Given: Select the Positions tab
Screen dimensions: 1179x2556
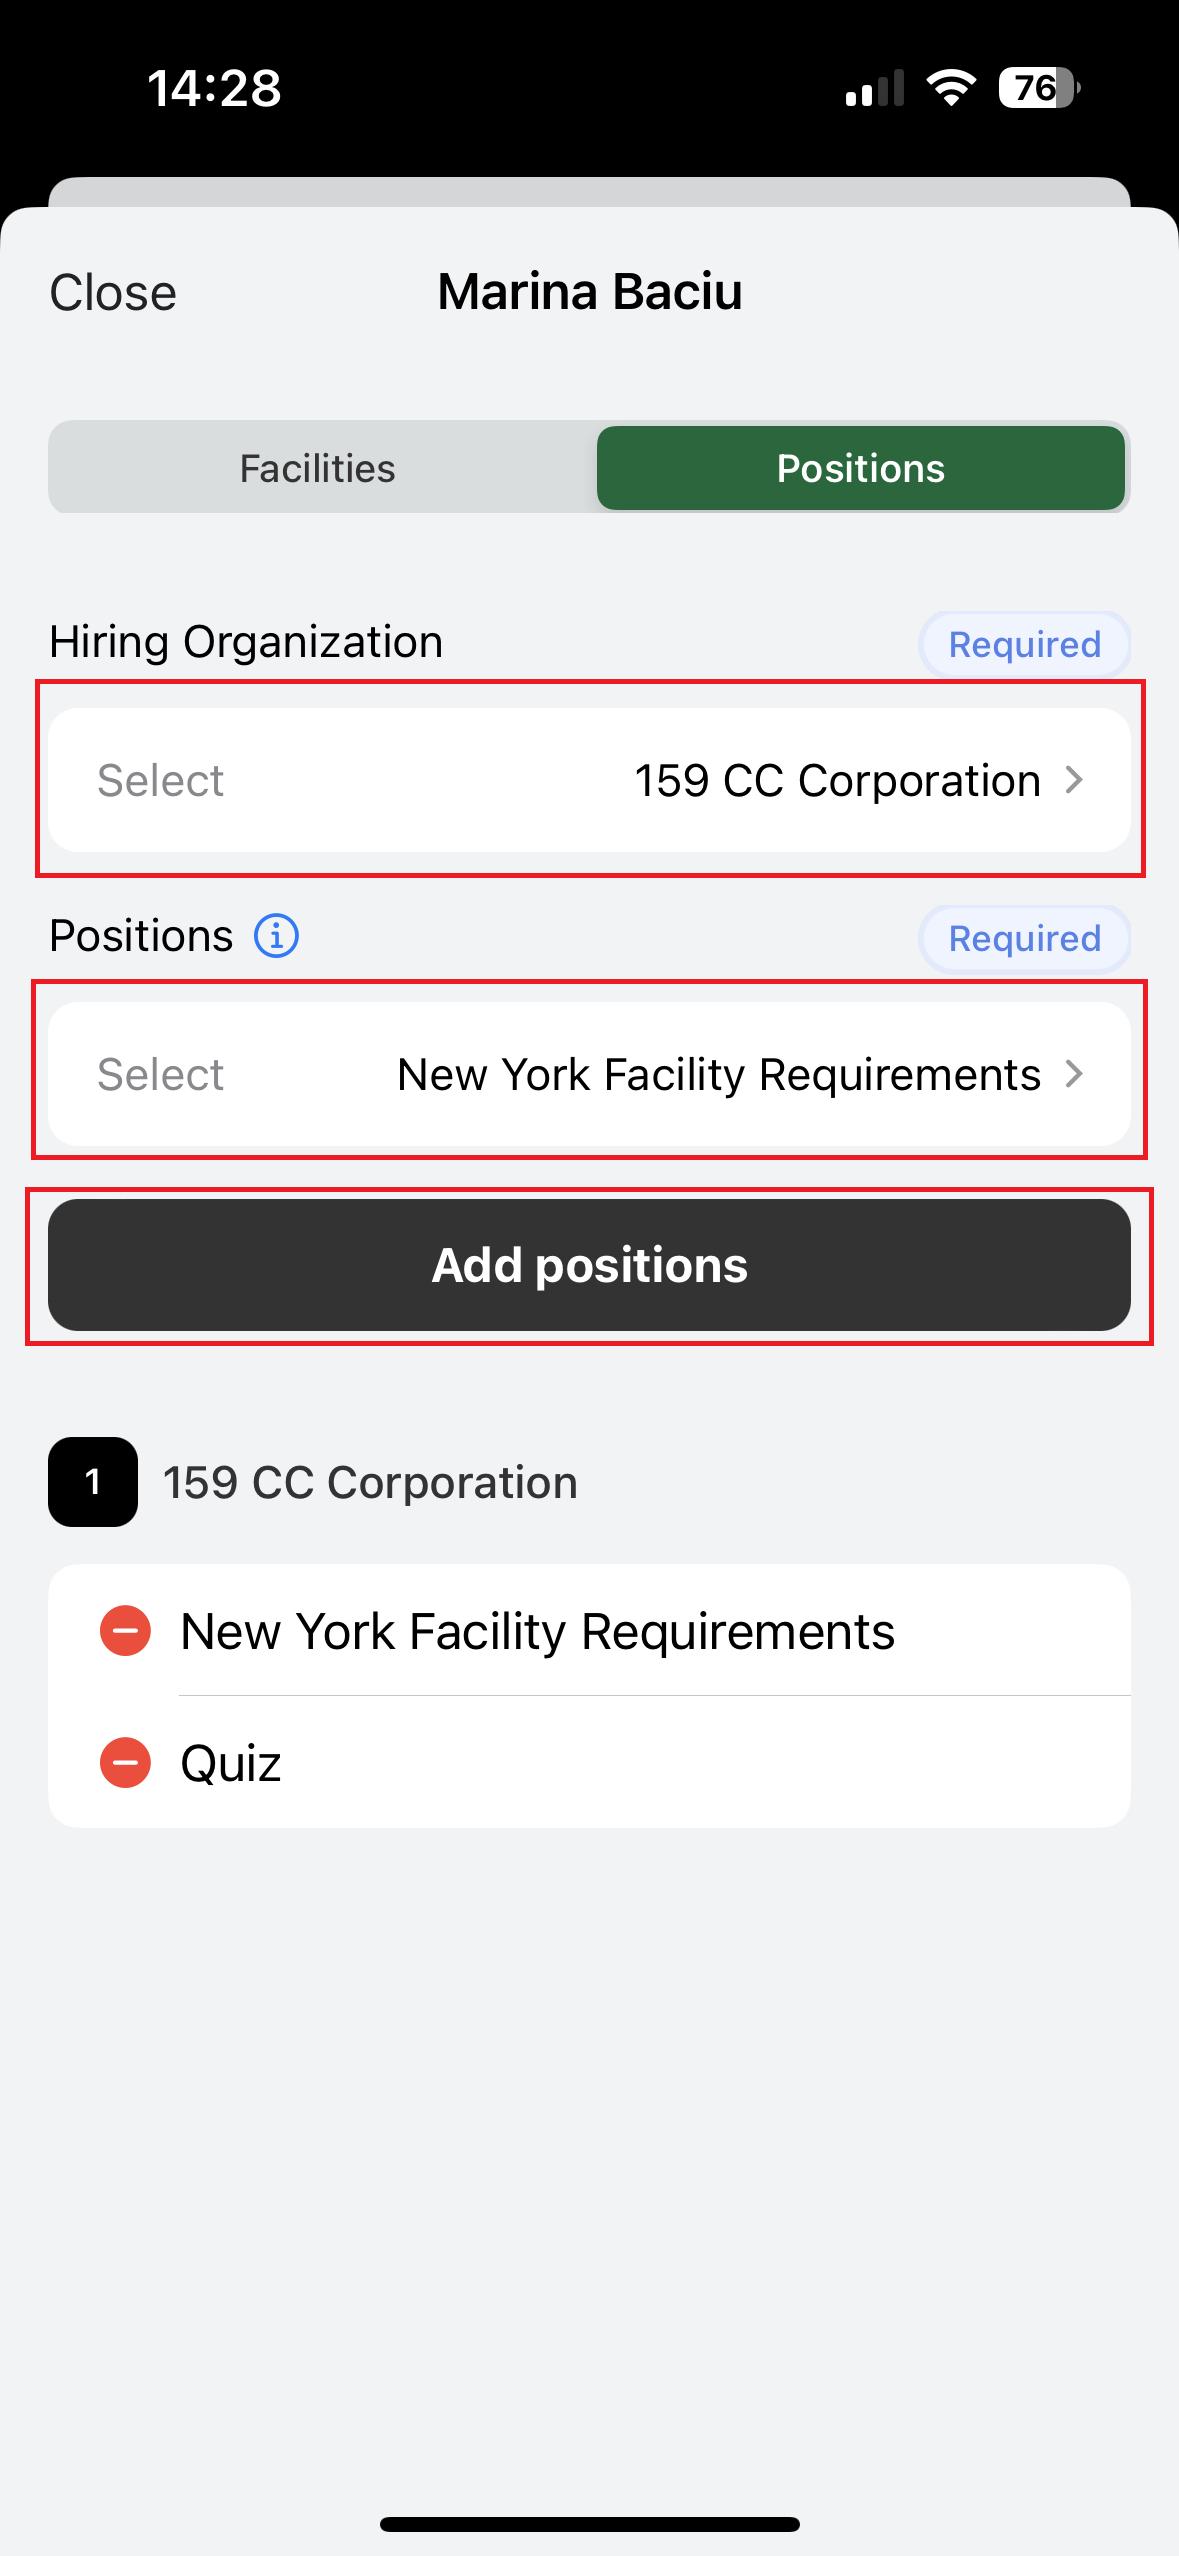Looking at the screenshot, I should coord(860,468).
